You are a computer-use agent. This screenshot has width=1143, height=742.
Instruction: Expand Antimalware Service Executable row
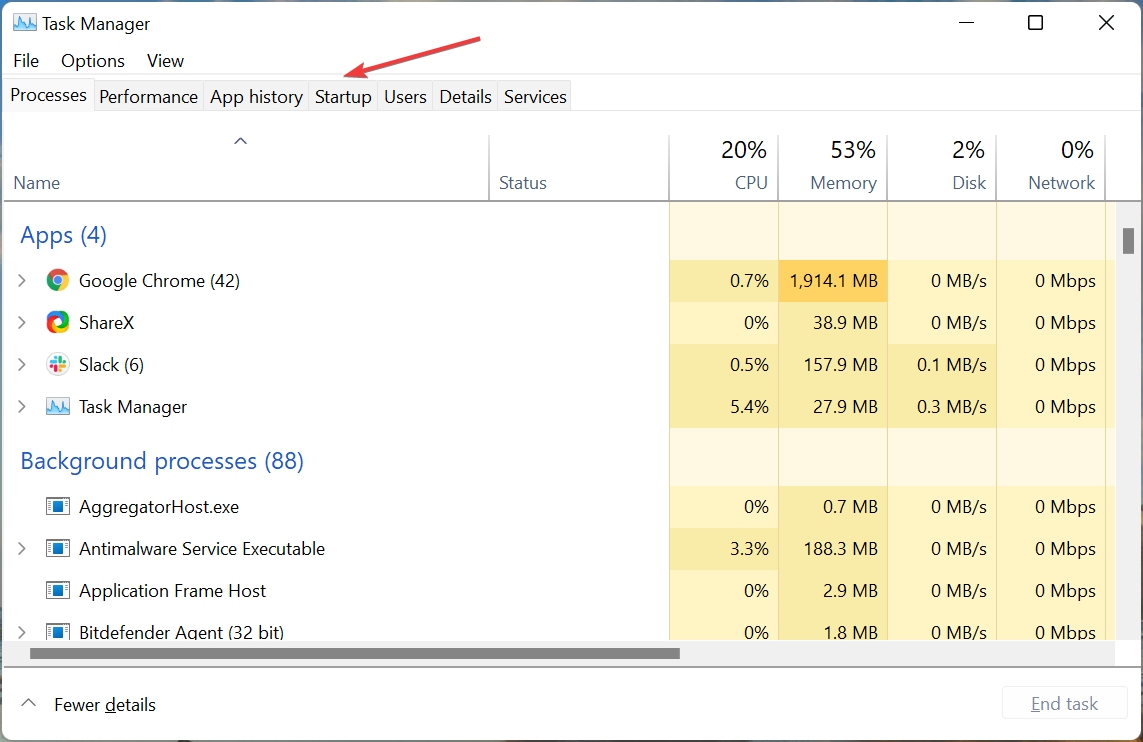pos(22,548)
